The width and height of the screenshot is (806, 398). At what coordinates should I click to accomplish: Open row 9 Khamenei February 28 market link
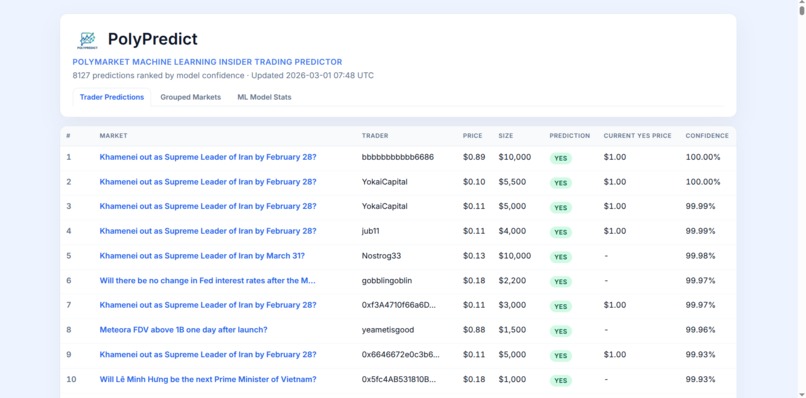(x=208, y=354)
